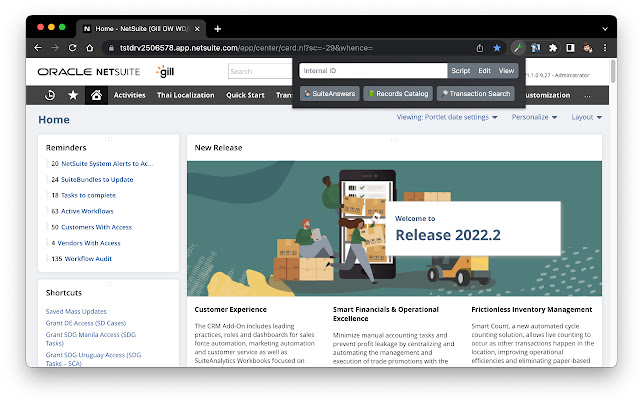Click the Customer Experience heading

coord(231,310)
